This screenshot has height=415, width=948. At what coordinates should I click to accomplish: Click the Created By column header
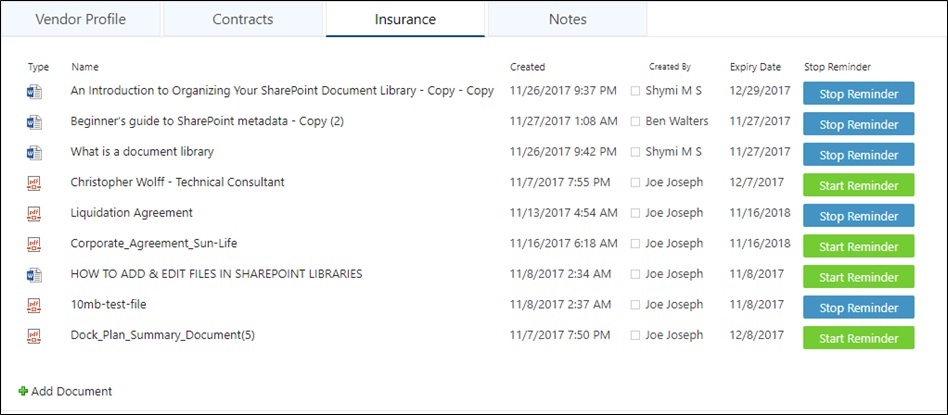[670, 67]
